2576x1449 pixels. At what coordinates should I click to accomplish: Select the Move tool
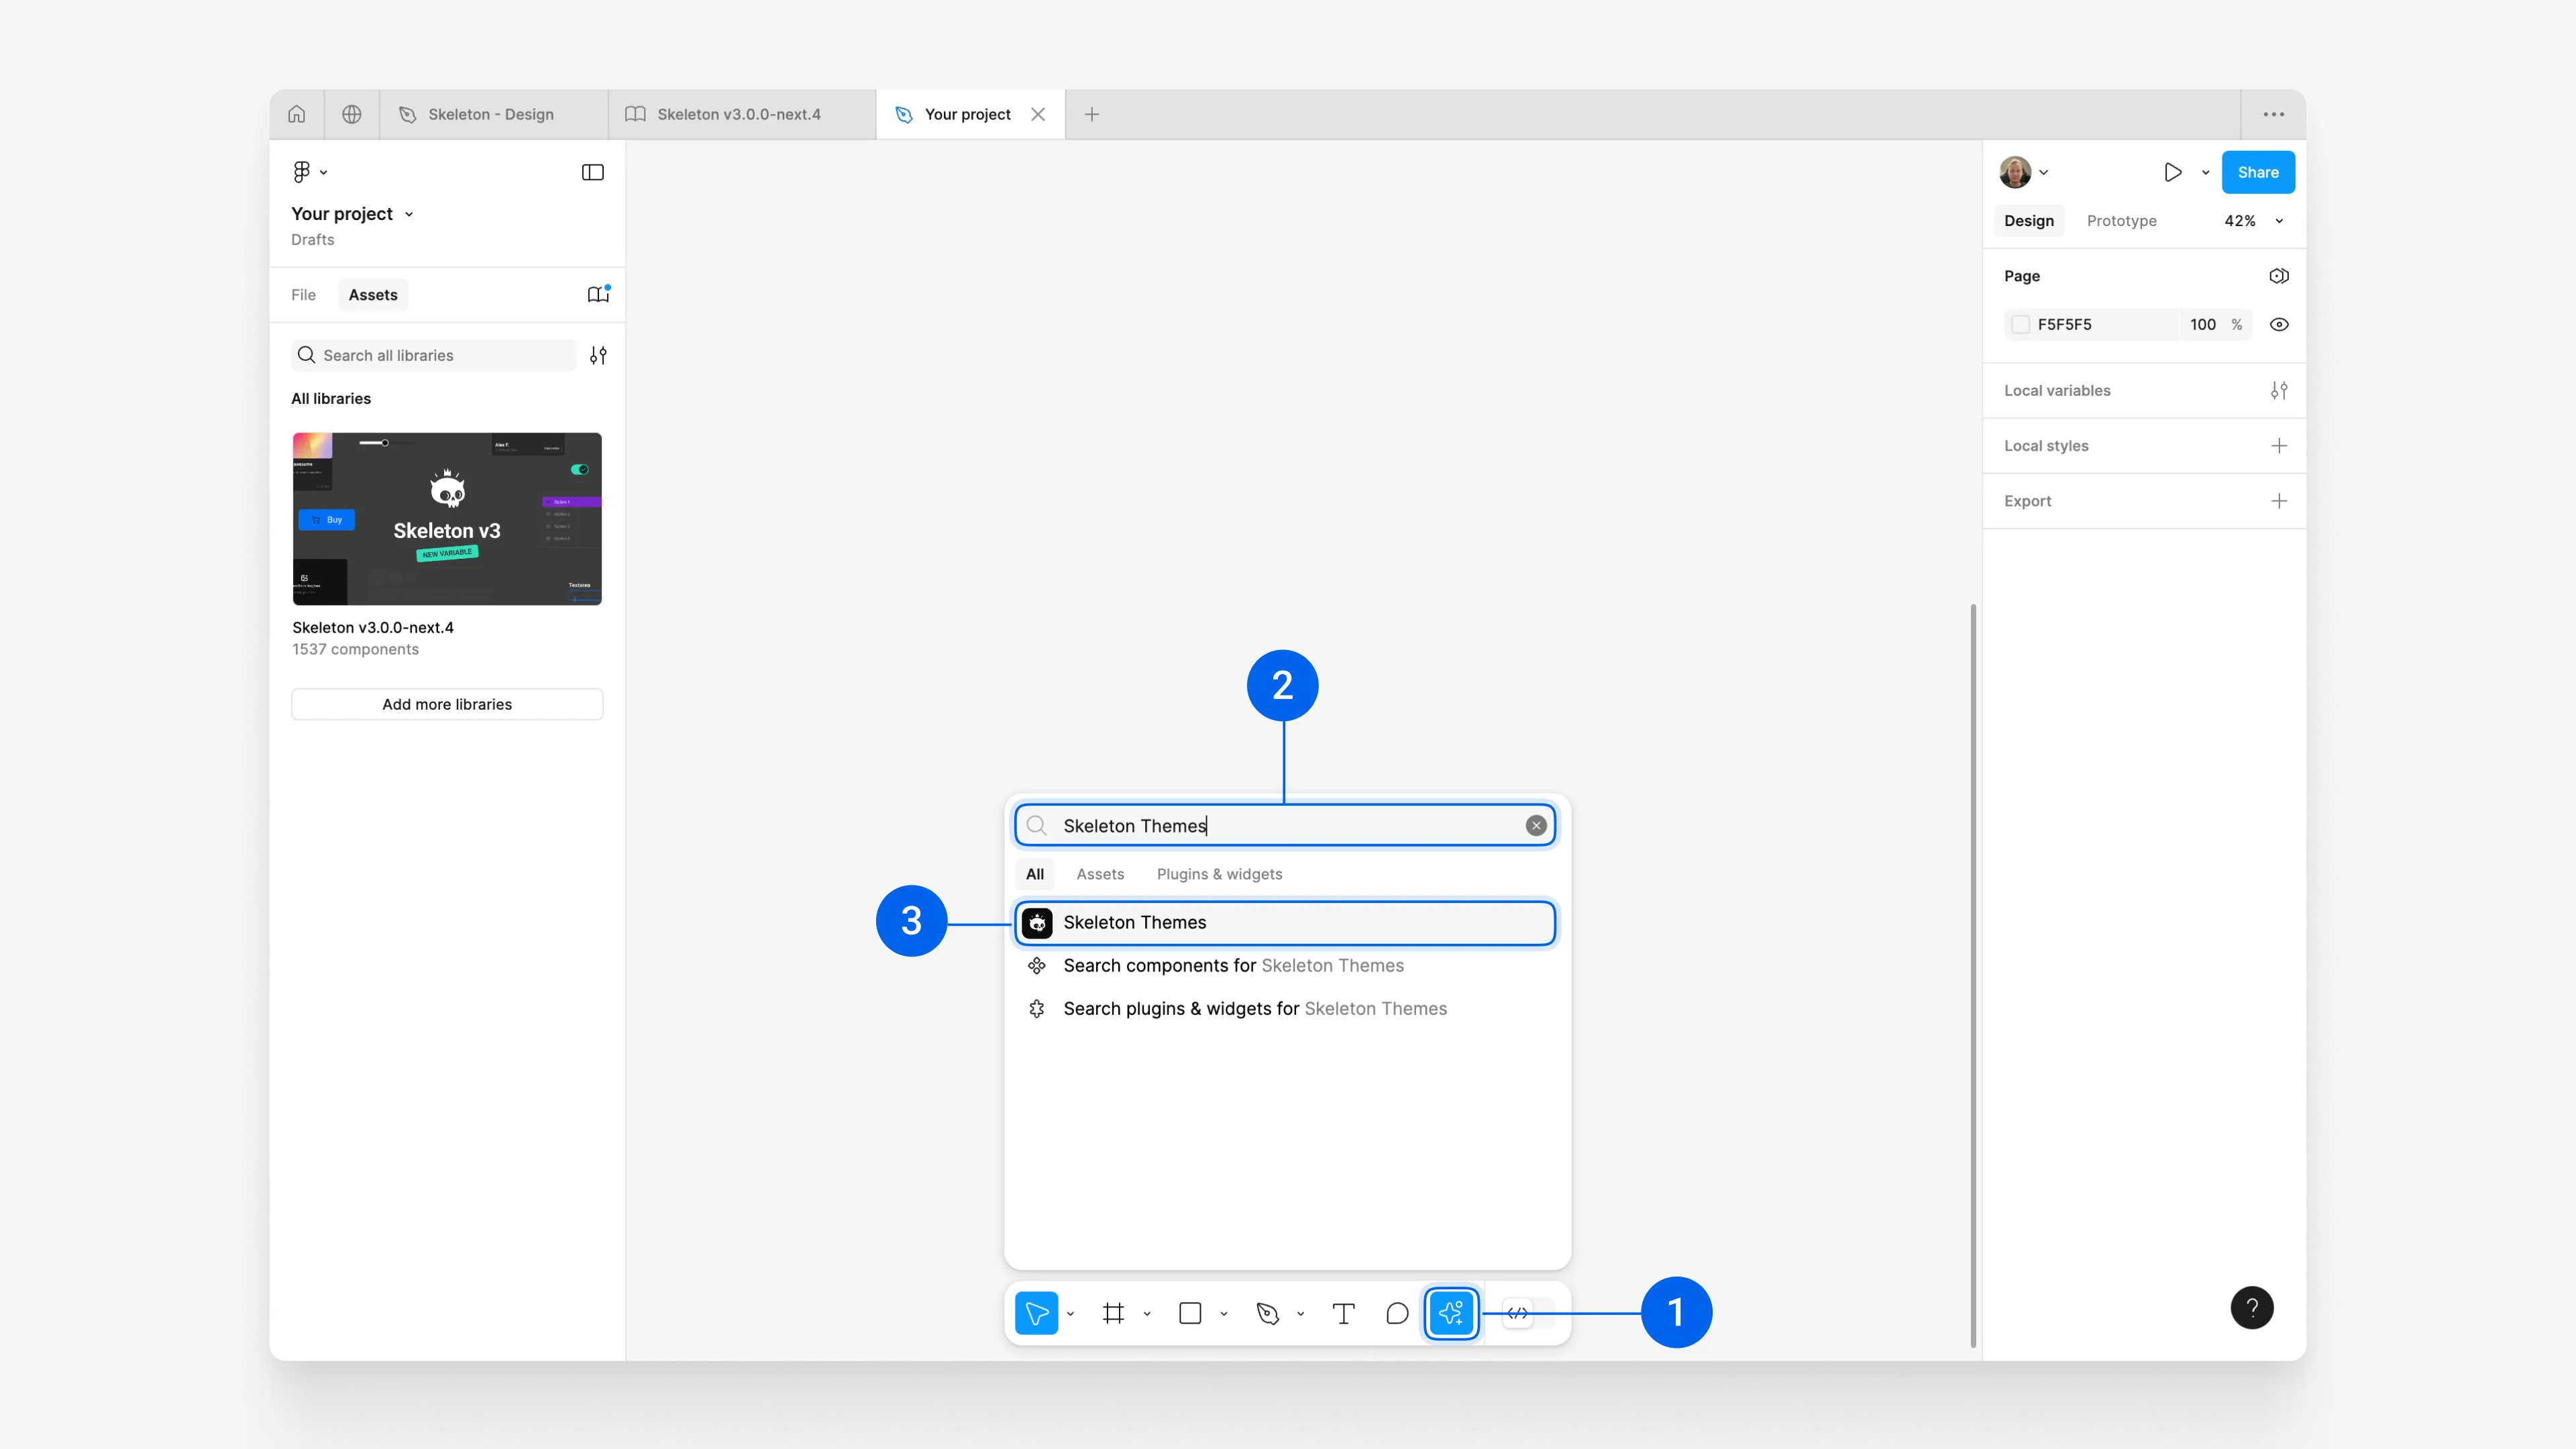pyautogui.click(x=1036, y=1313)
